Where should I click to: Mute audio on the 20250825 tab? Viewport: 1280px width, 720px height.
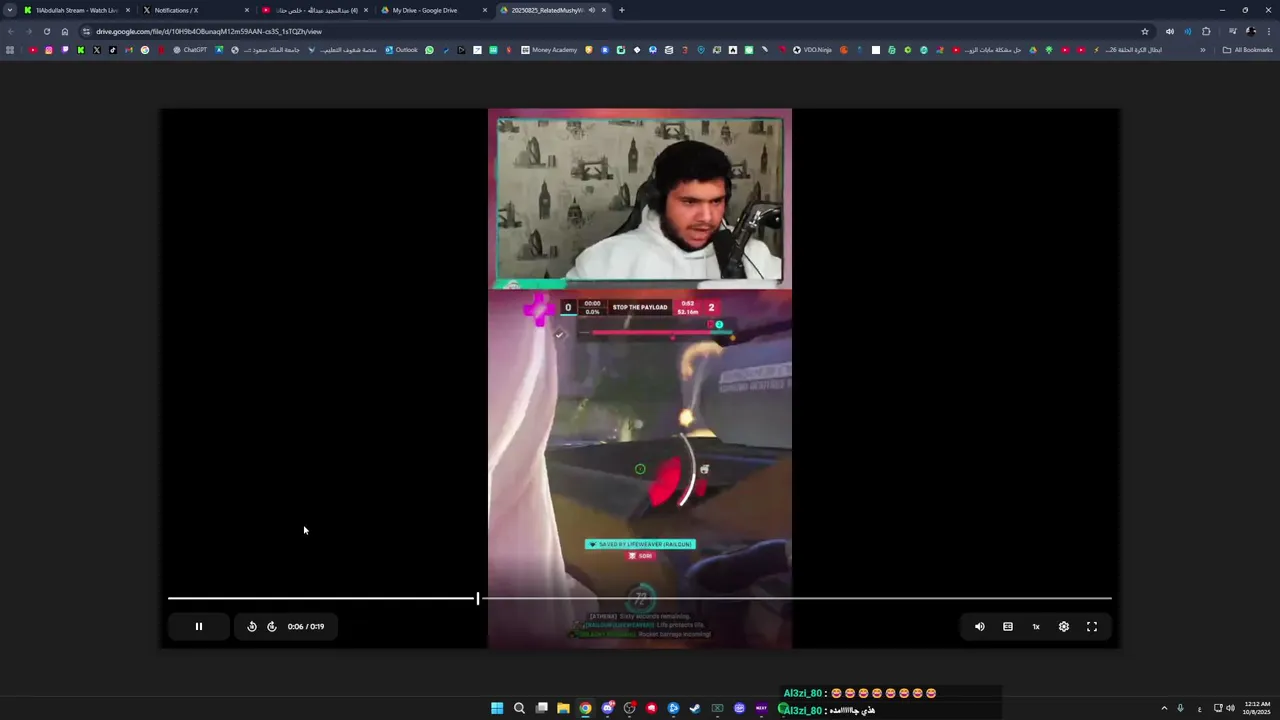click(592, 10)
